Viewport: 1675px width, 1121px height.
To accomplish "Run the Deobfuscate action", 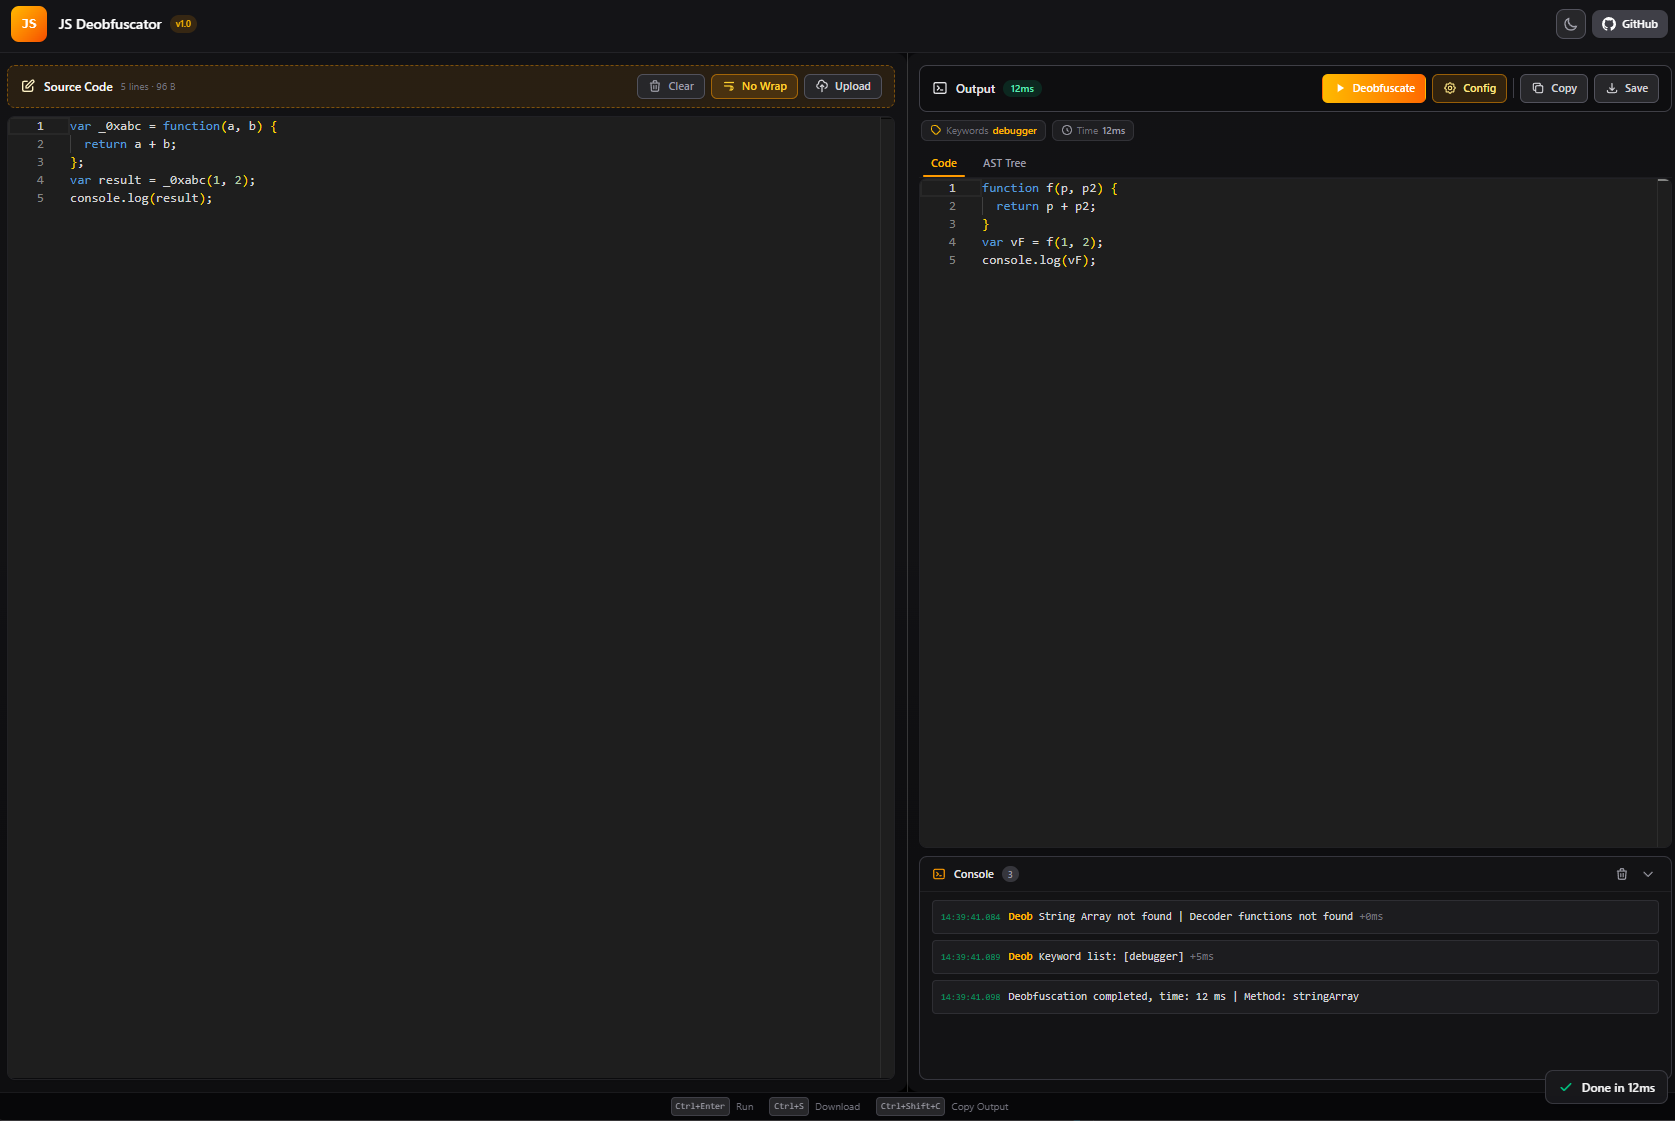I will click(x=1374, y=89).
